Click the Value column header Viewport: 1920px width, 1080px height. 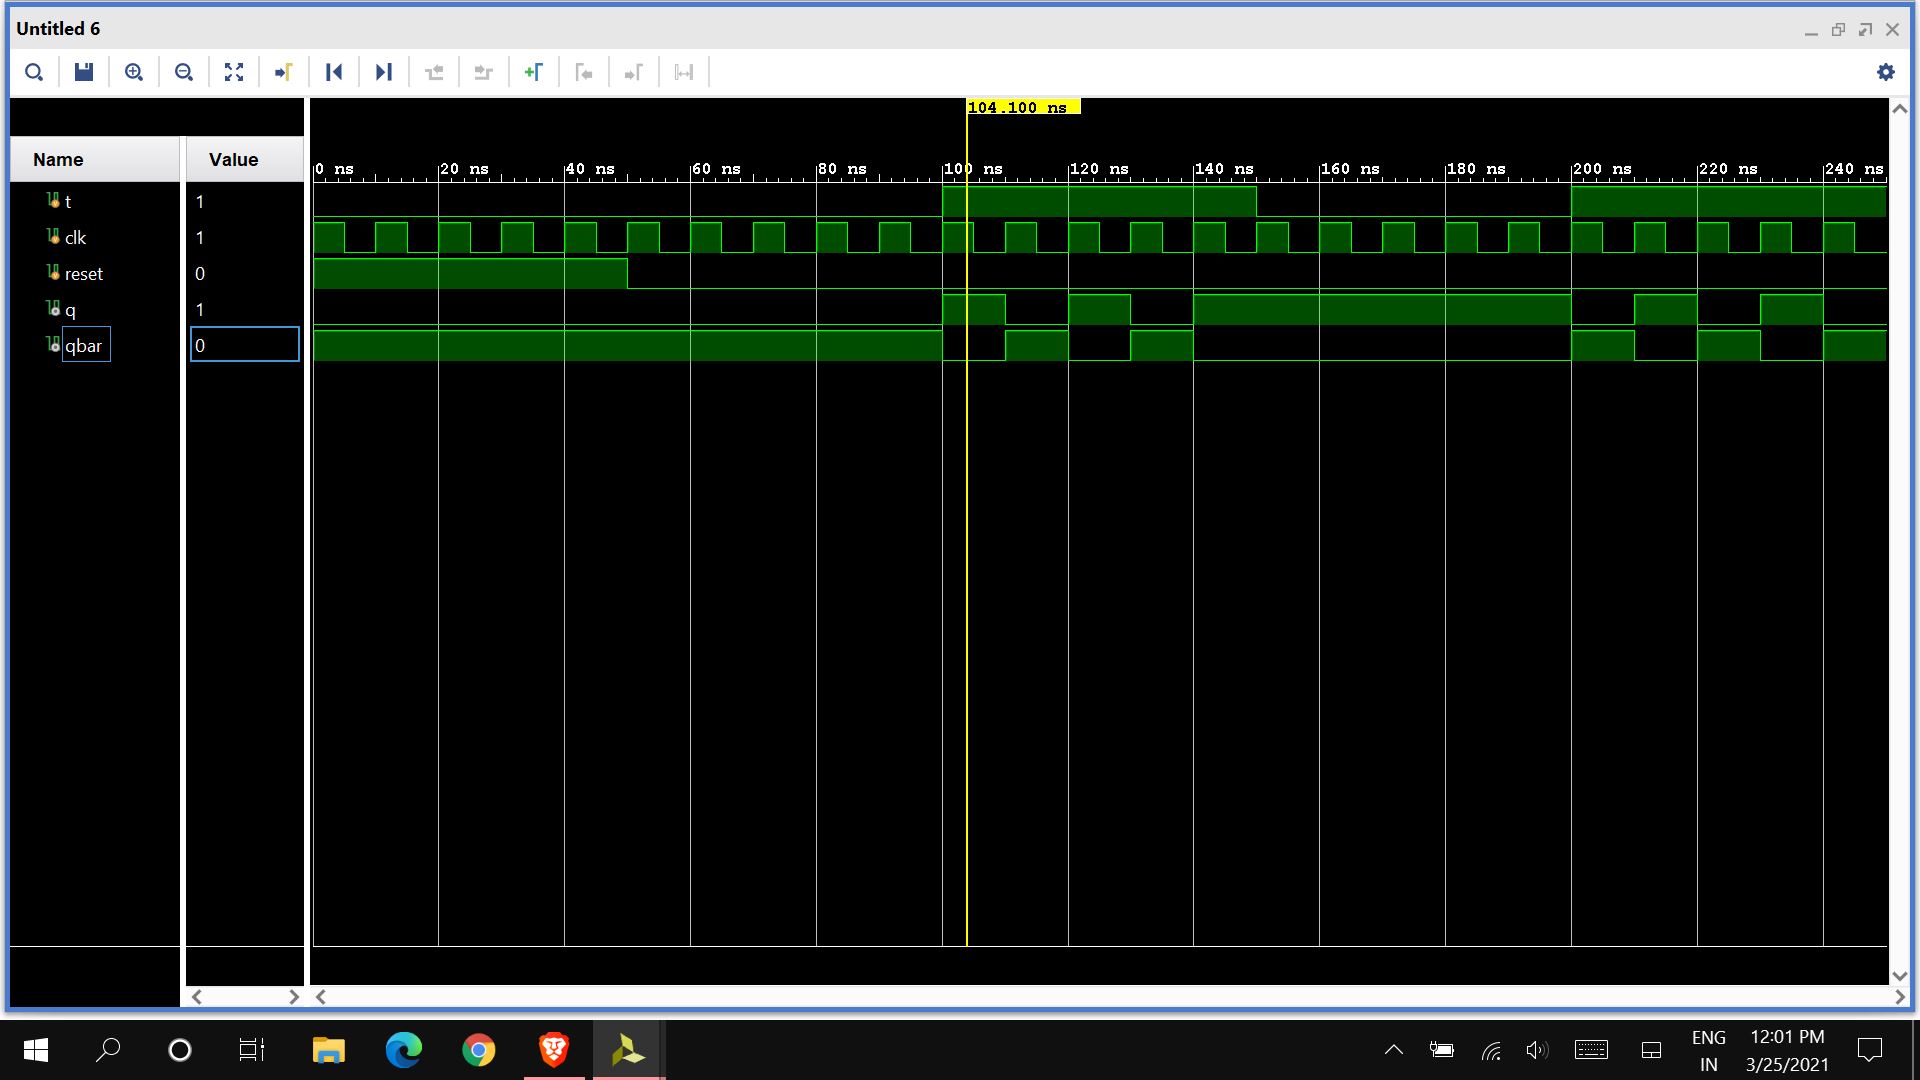(x=233, y=160)
